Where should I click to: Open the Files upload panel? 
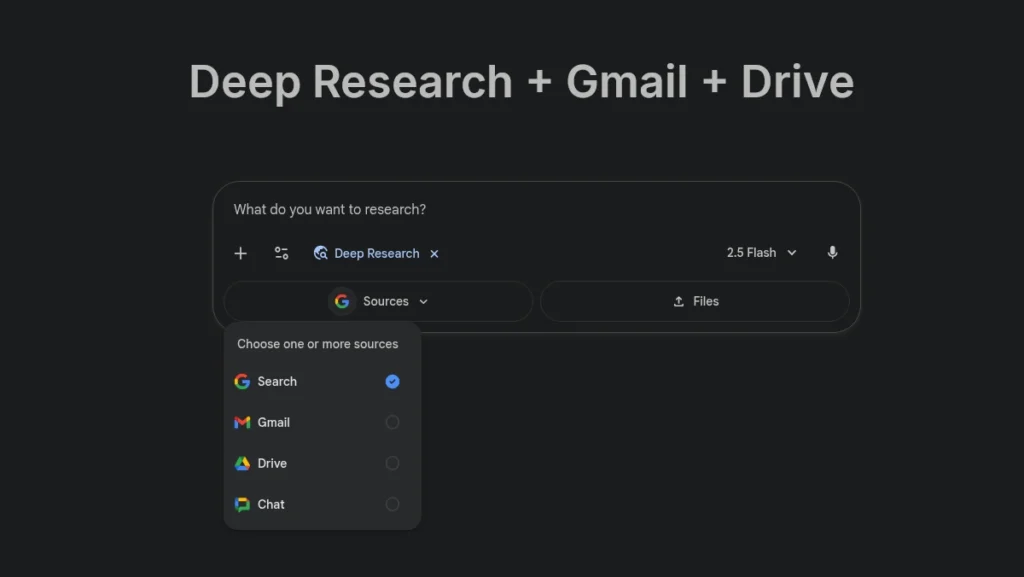point(695,301)
